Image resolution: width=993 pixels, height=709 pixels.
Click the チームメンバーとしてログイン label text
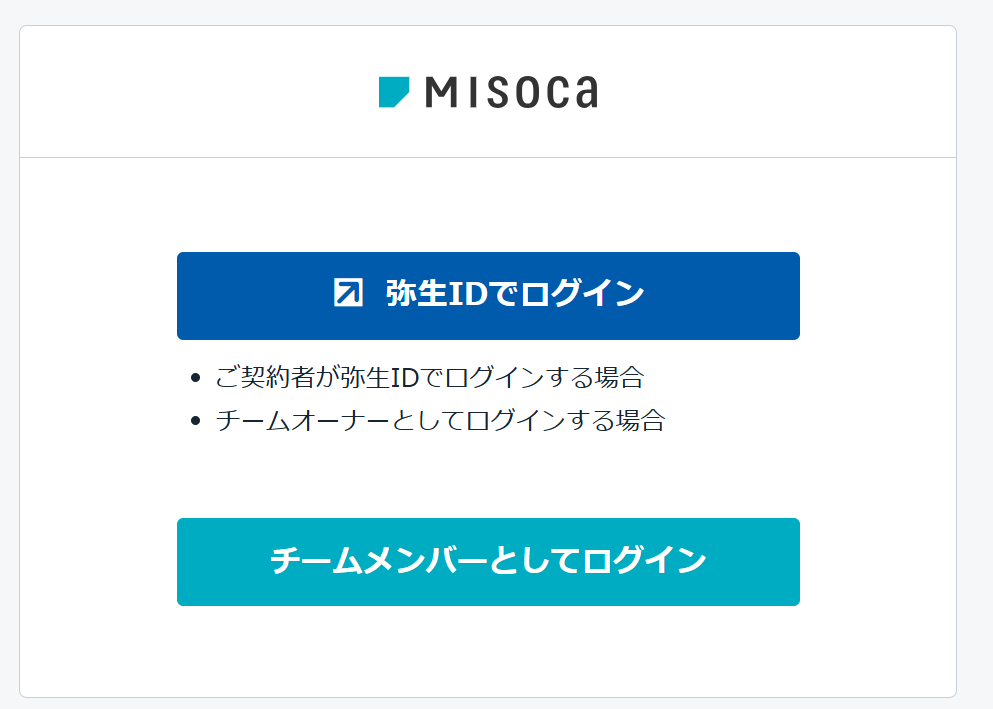click(x=488, y=561)
